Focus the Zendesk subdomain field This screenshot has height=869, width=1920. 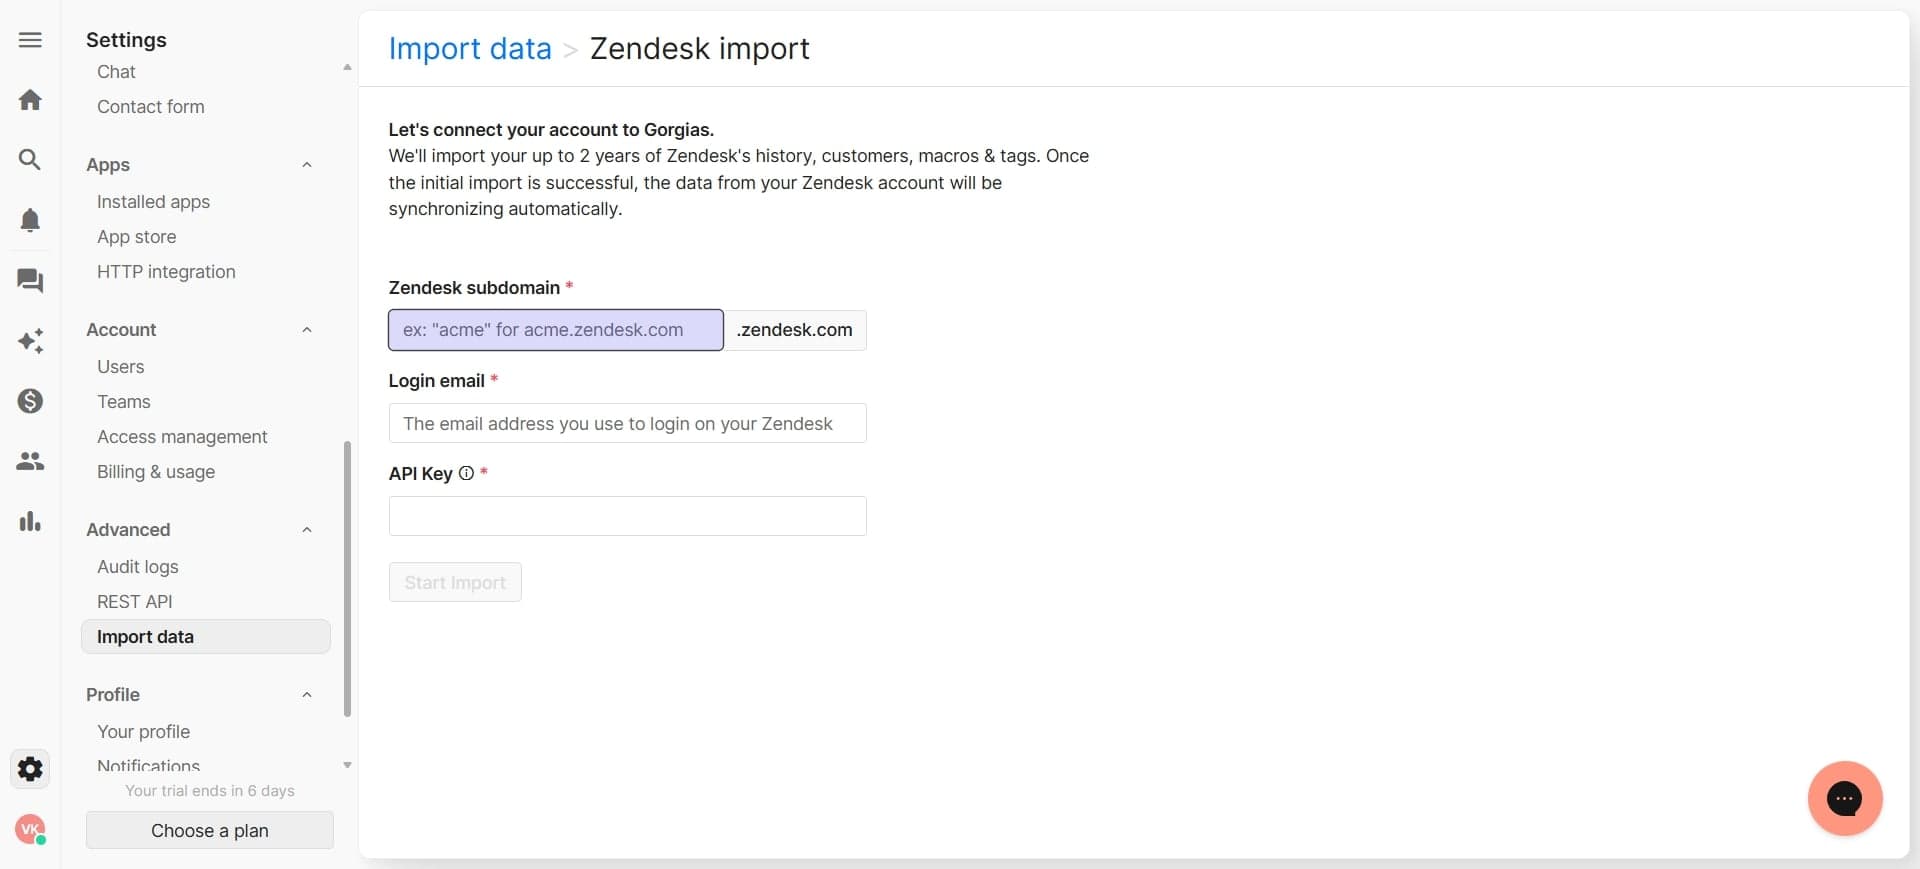pos(556,330)
